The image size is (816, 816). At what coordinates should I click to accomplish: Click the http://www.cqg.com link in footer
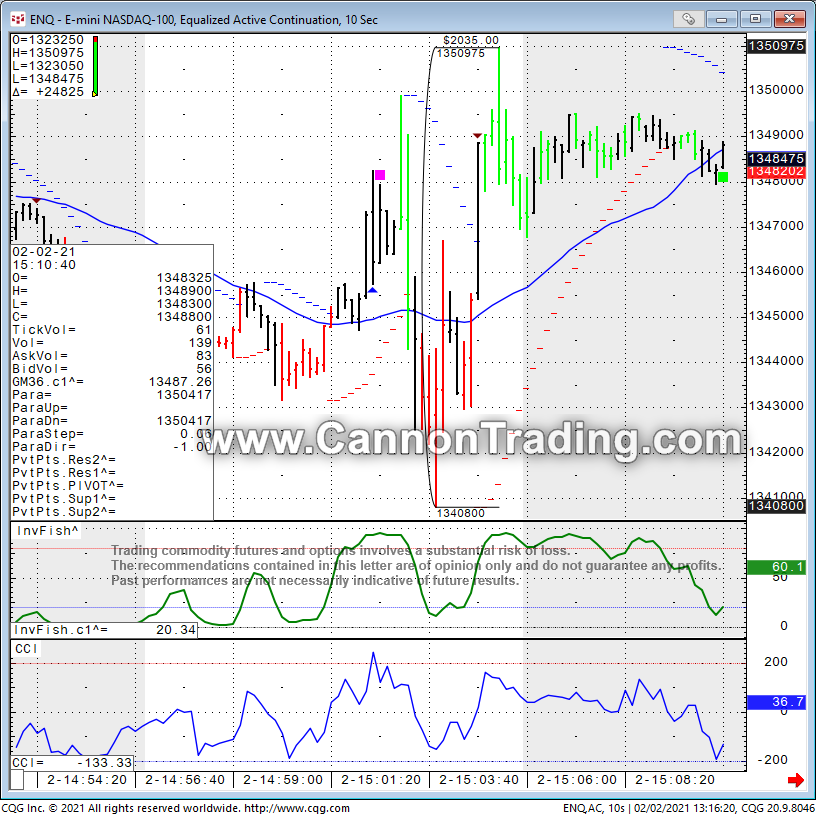pos(297,808)
